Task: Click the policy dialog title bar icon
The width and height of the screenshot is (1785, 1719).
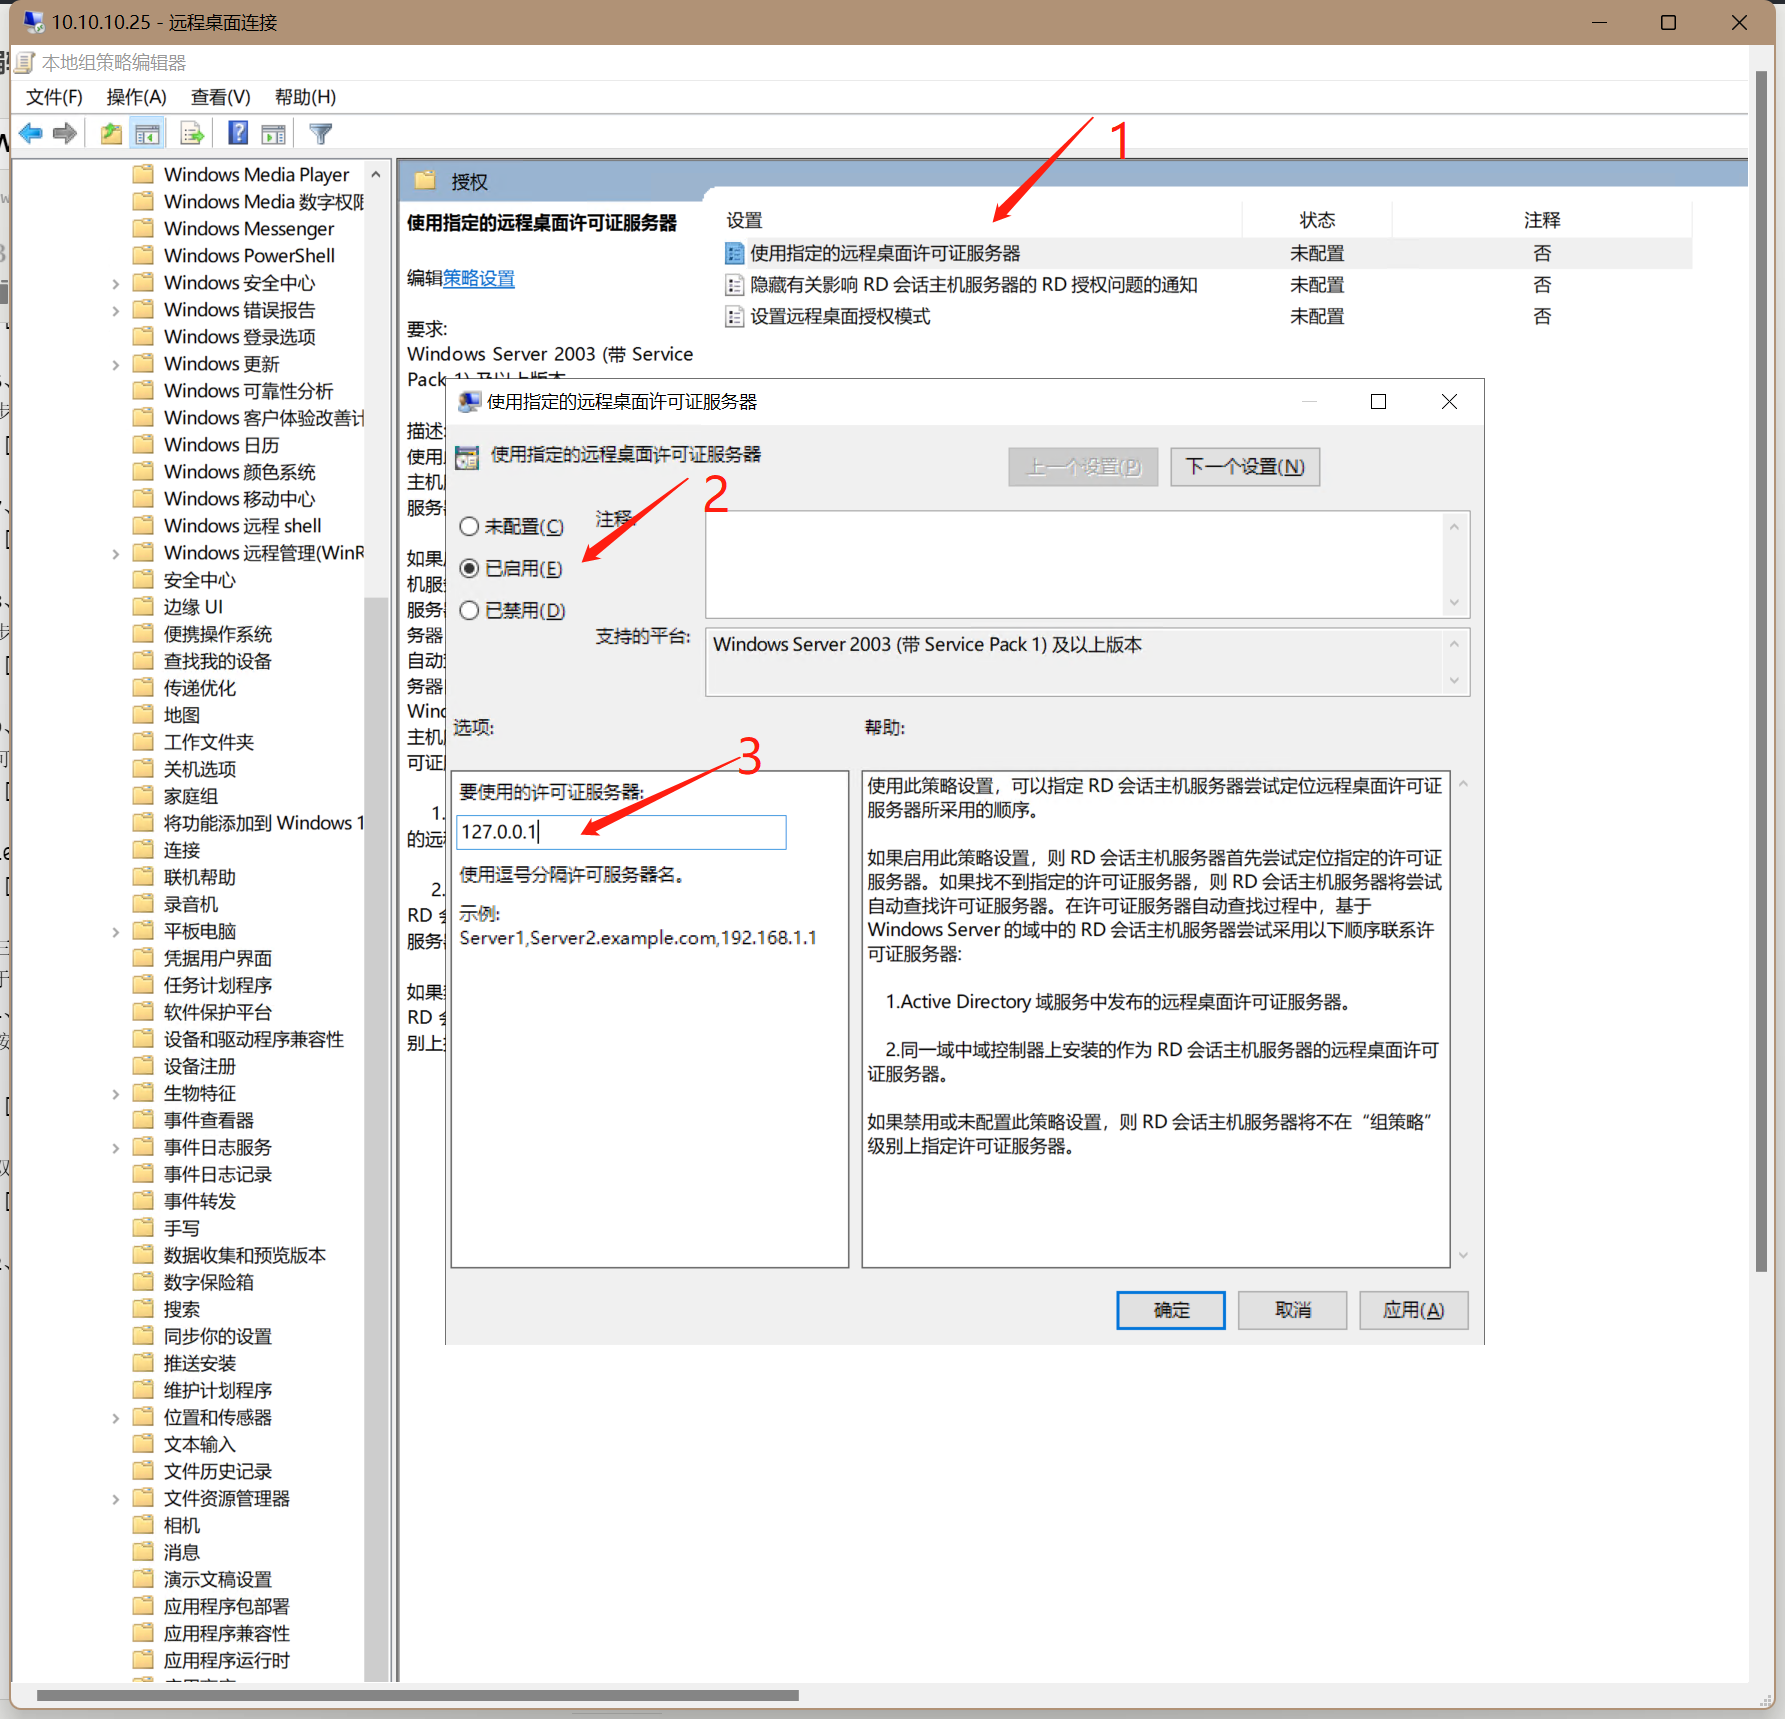Action: (468, 402)
